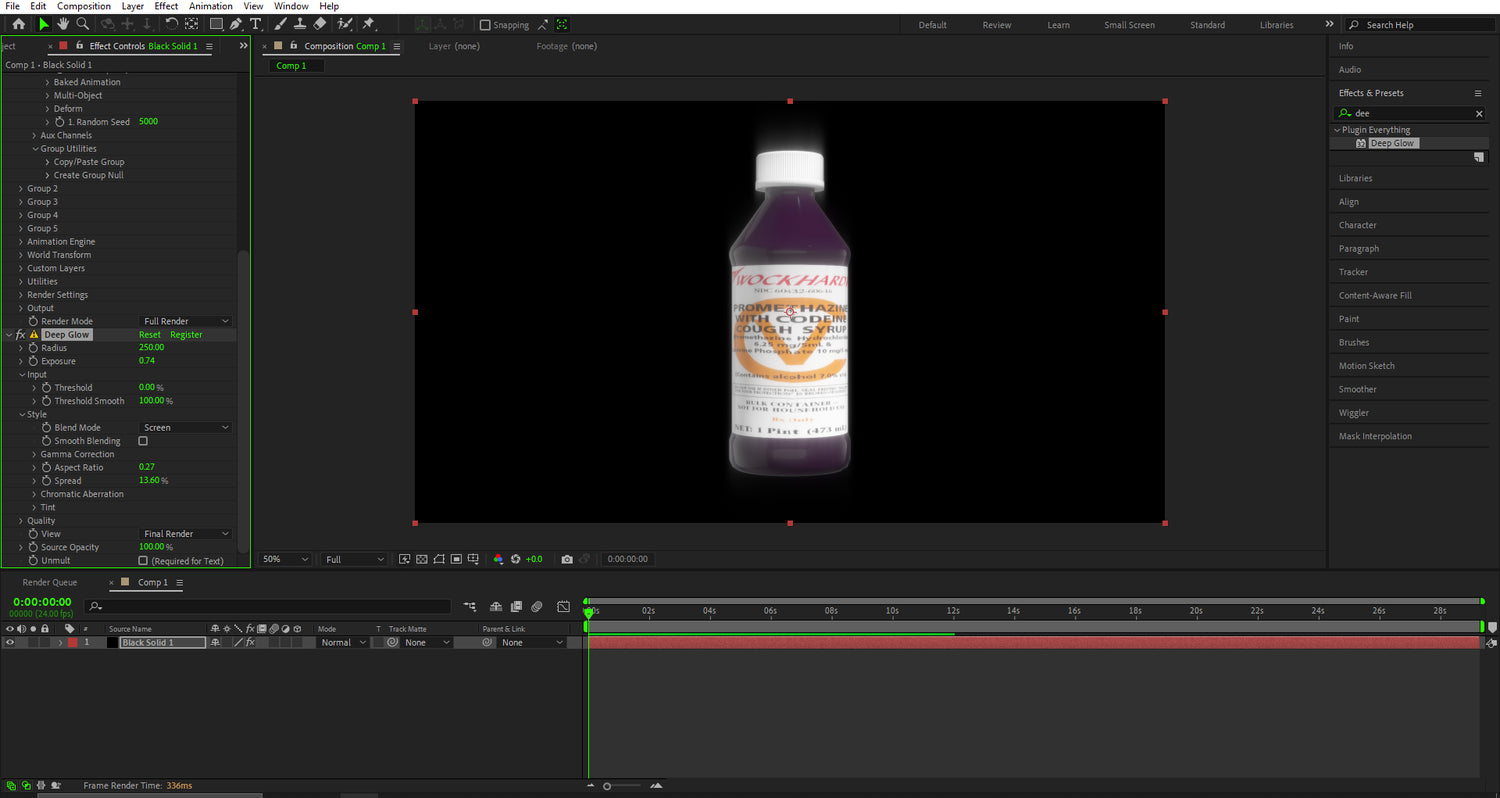Enable the Snapping checkbox
The height and width of the screenshot is (798, 1500).
pyautogui.click(x=485, y=25)
